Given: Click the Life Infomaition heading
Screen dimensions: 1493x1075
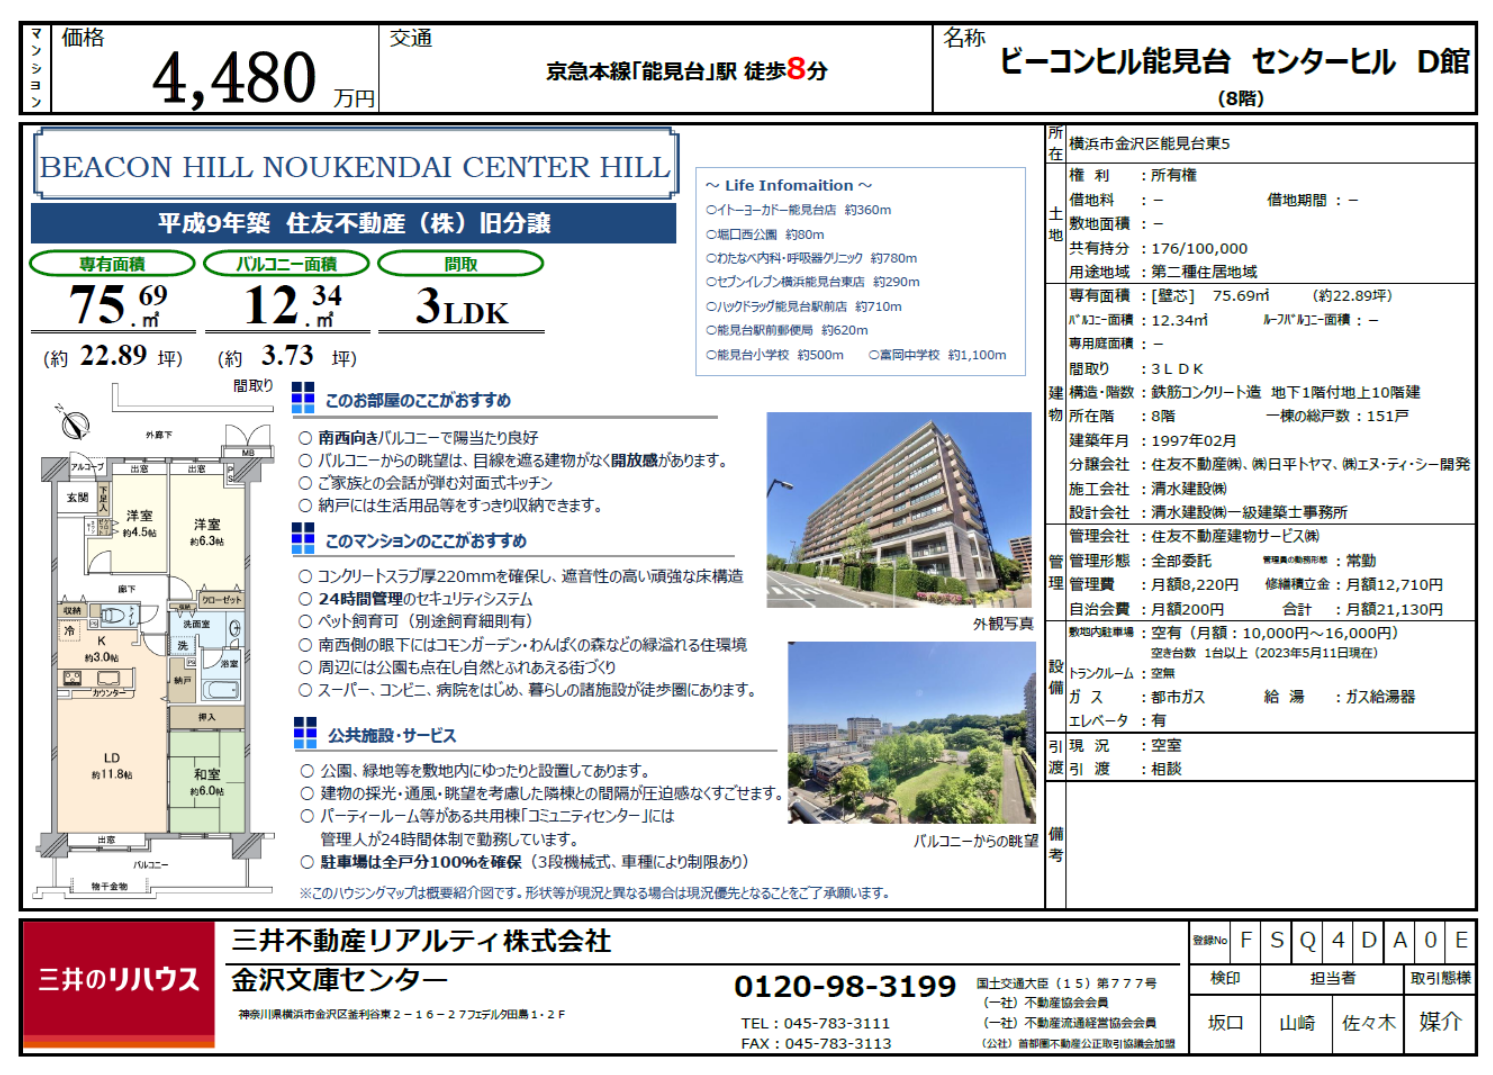Looking at the screenshot, I should click(x=788, y=185).
